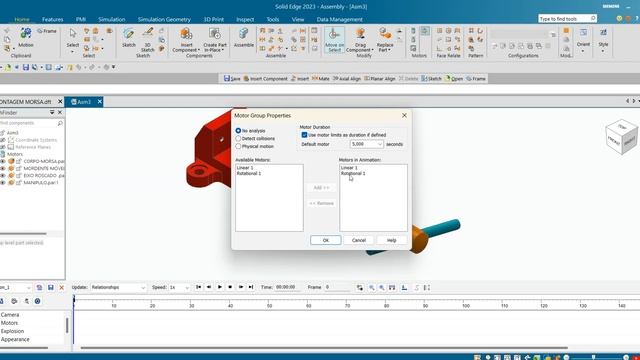
Task: Select Linear 1 in Available Motors list
Action: tap(245, 168)
